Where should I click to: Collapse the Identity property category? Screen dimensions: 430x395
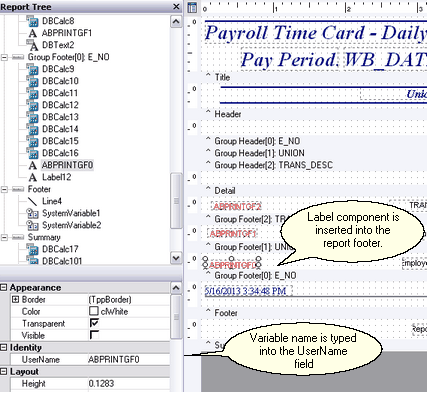pos(4,347)
